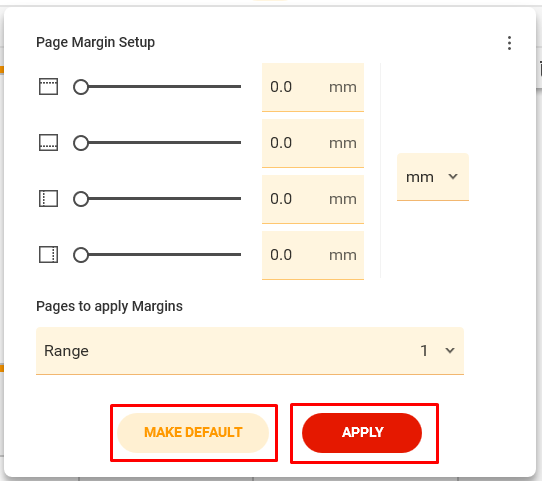Viewport: 542px width, 481px height.
Task: Click the right margin icon
Action: click(48, 255)
